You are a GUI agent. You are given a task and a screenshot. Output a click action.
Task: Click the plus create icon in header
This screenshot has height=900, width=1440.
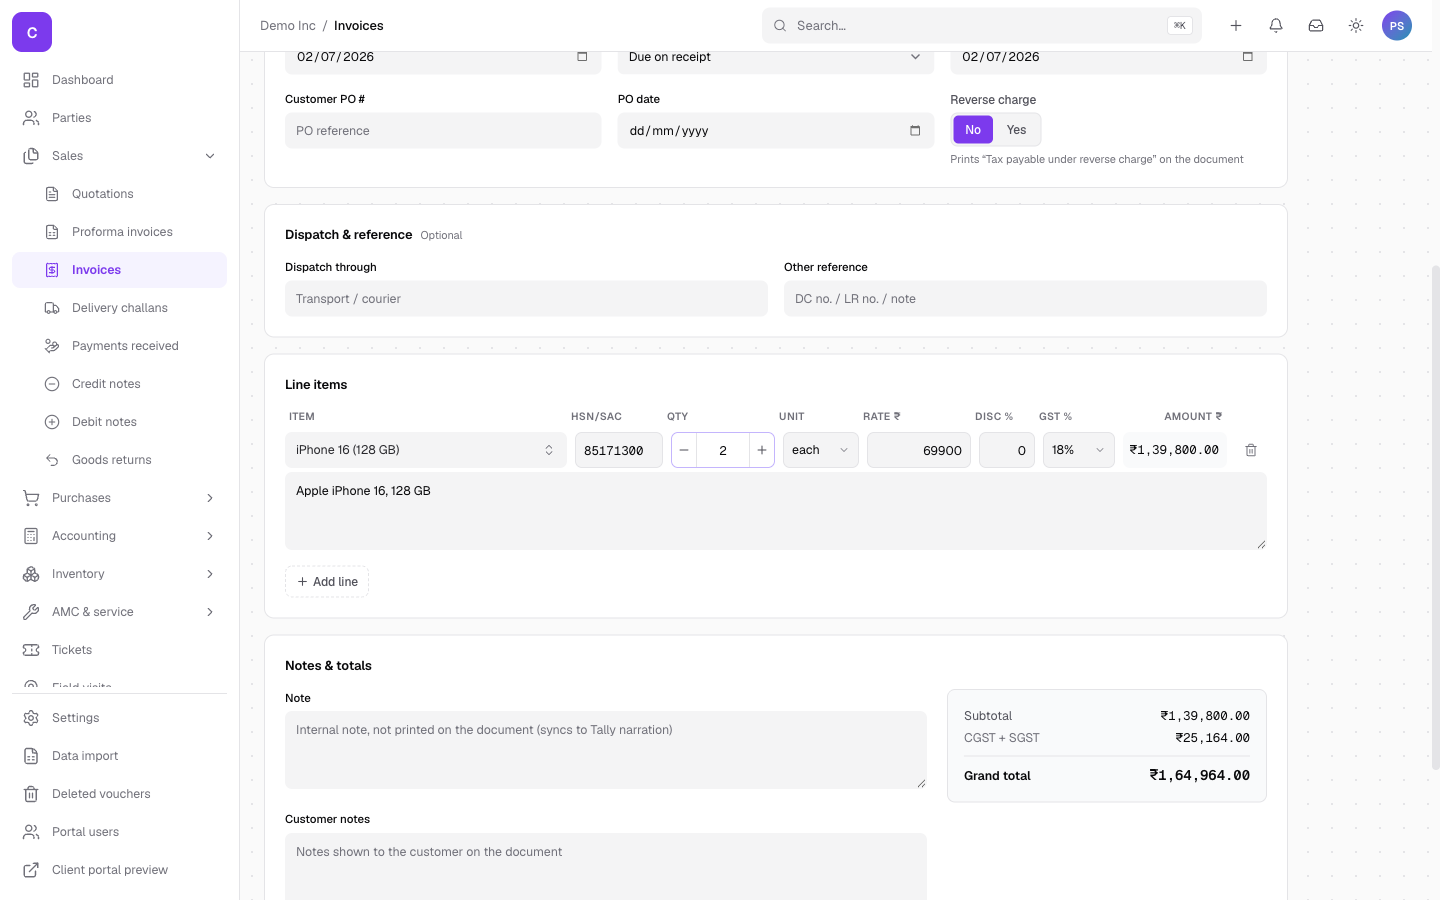[1236, 26]
